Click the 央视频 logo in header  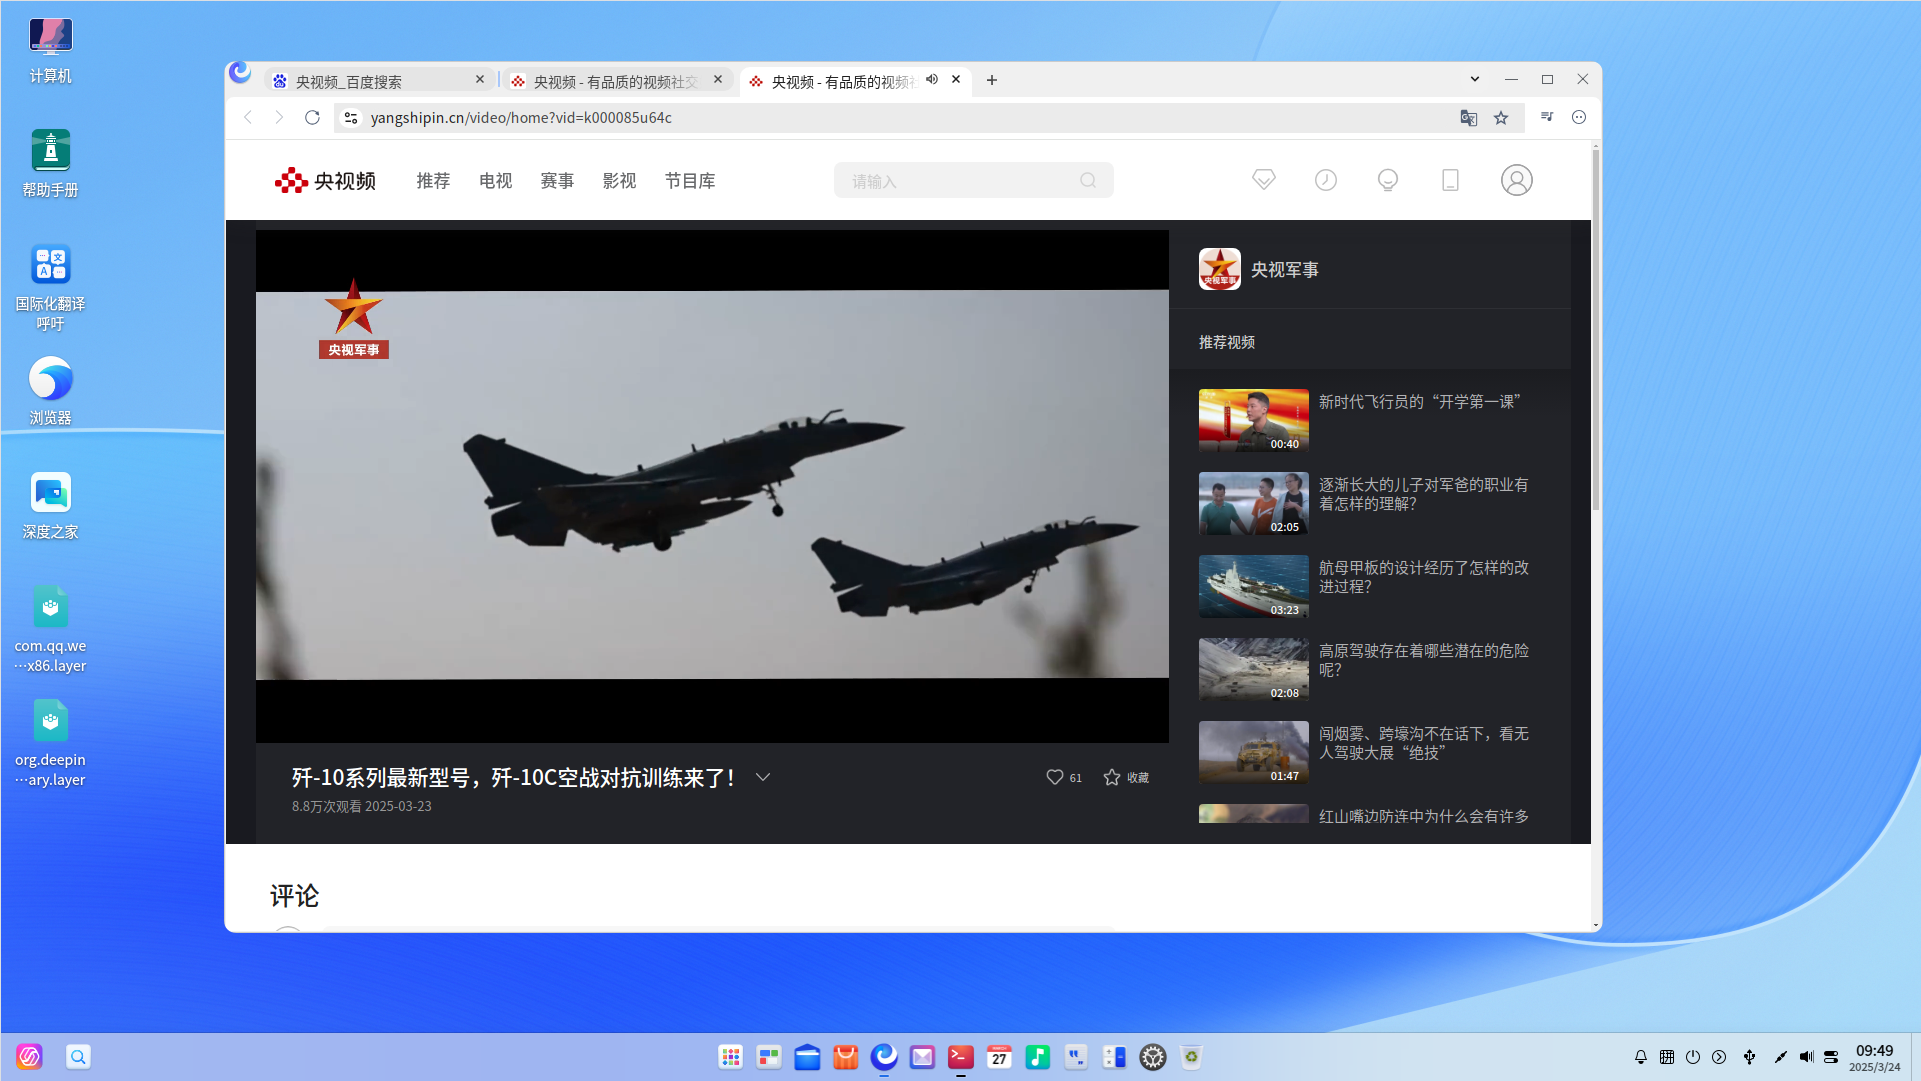coord(325,181)
